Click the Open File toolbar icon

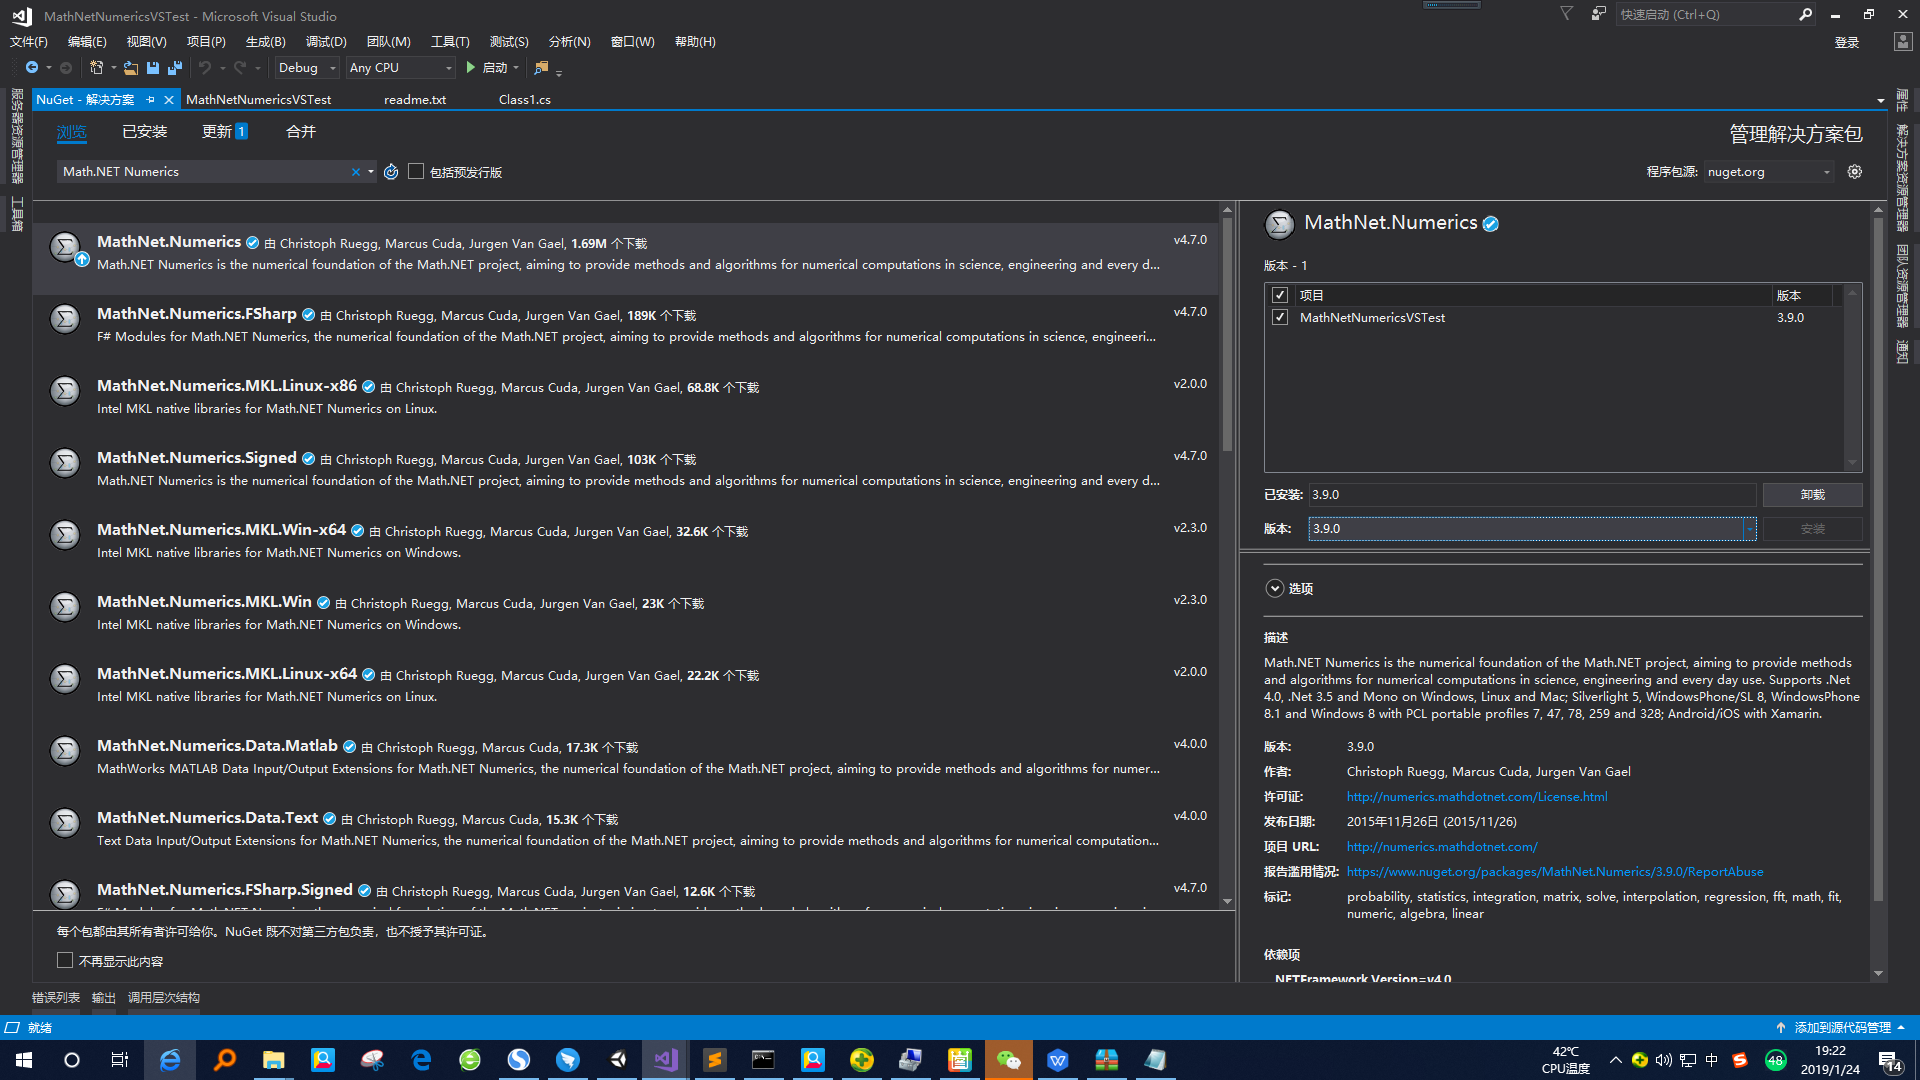(x=131, y=68)
